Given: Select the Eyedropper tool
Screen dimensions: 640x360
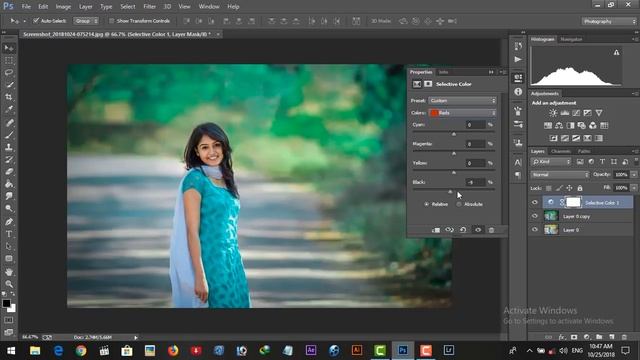Looking at the screenshot, I should pos(9,109).
